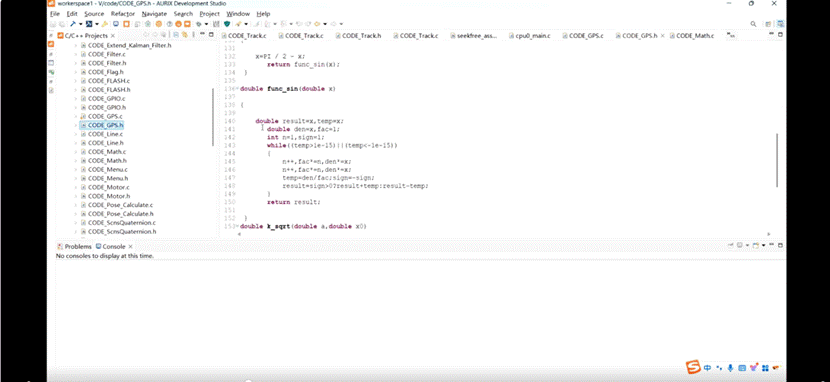Click the soft keyboard icon in IME bar
The width and height of the screenshot is (830, 382).
pyautogui.click(x=742, y=368)
